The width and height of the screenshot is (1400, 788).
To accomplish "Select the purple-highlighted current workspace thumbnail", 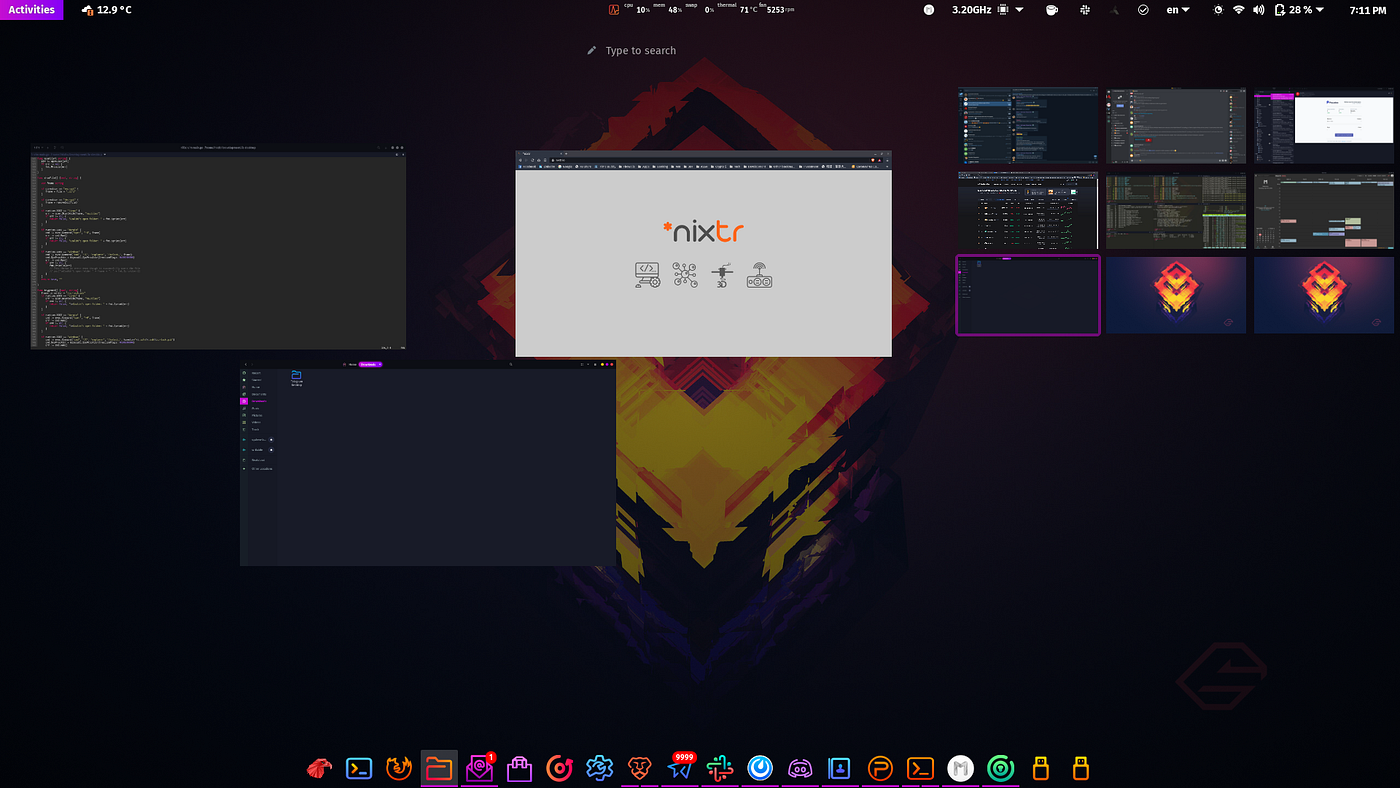I will point(1028,295).
